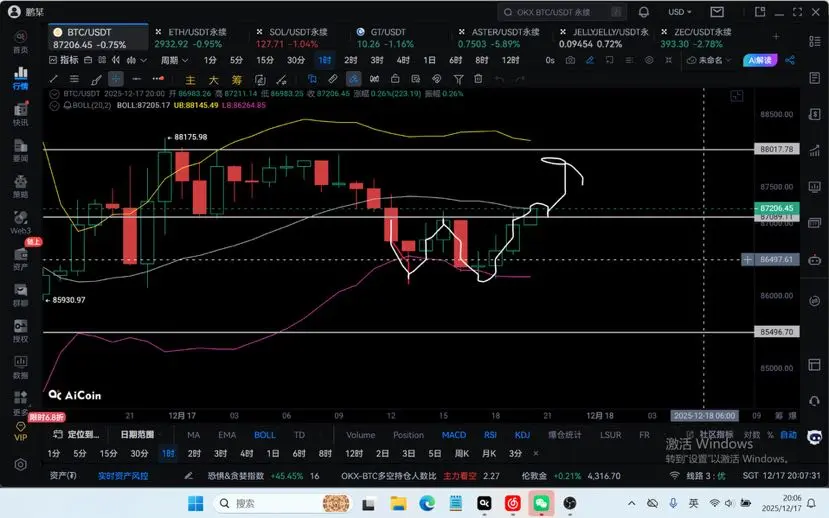Toggle the MA indicator

194,435
